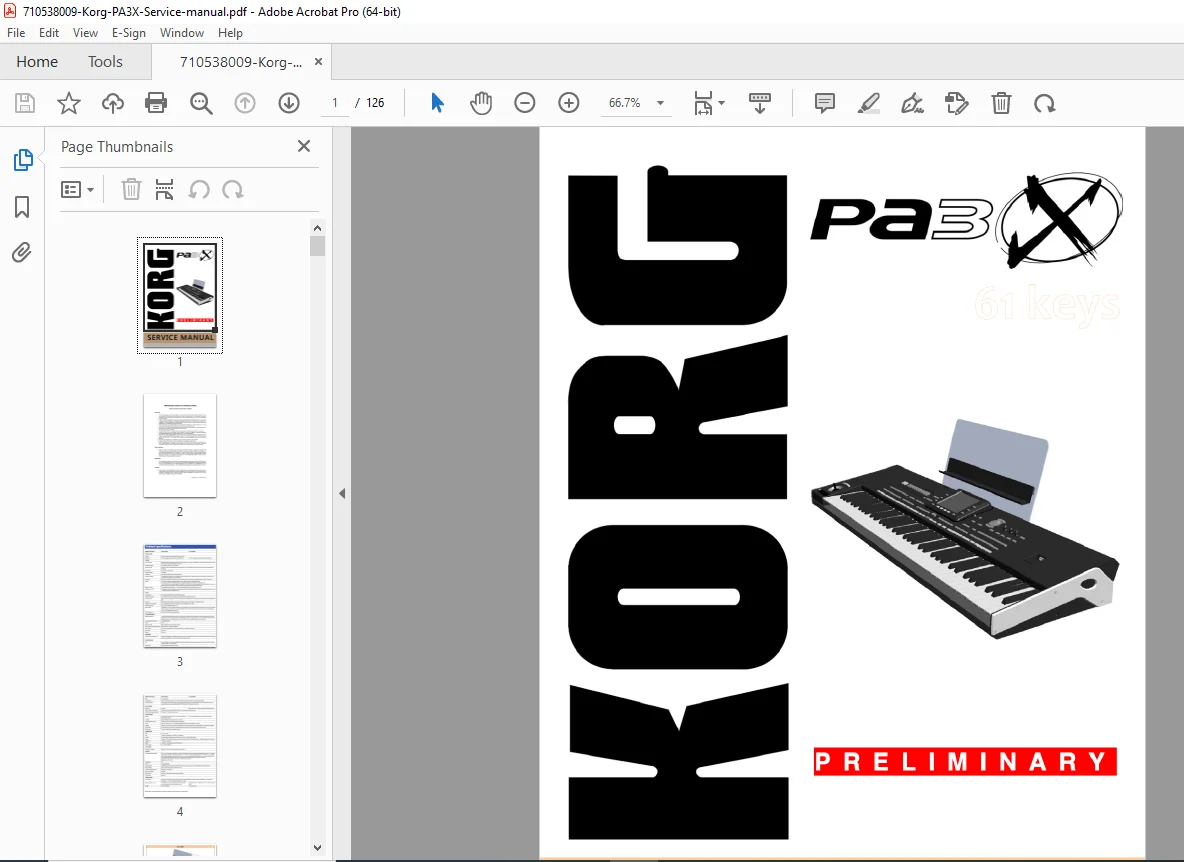Select page 4 thumbnail
Viewport: 1184px width, 862px height.
(x=180, y=746)
